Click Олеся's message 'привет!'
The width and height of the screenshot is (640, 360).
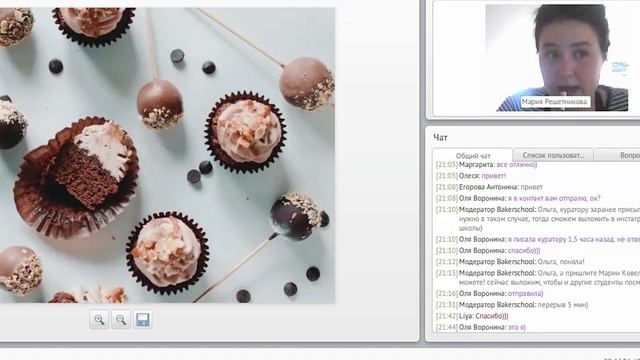(471, 176)
